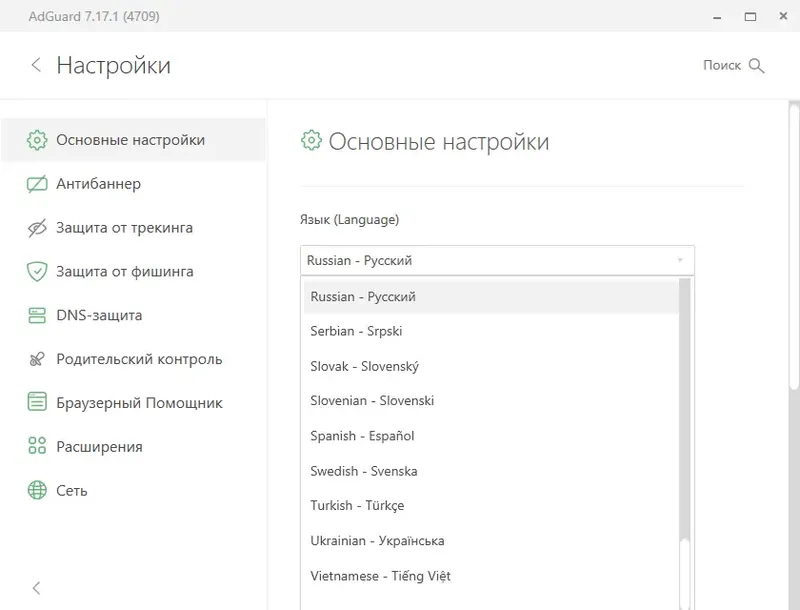Select Vietnamese - Tiếng Việt language
Viewport: 800px width, 610px height.
pyautogui.click(x=491, y=576)
